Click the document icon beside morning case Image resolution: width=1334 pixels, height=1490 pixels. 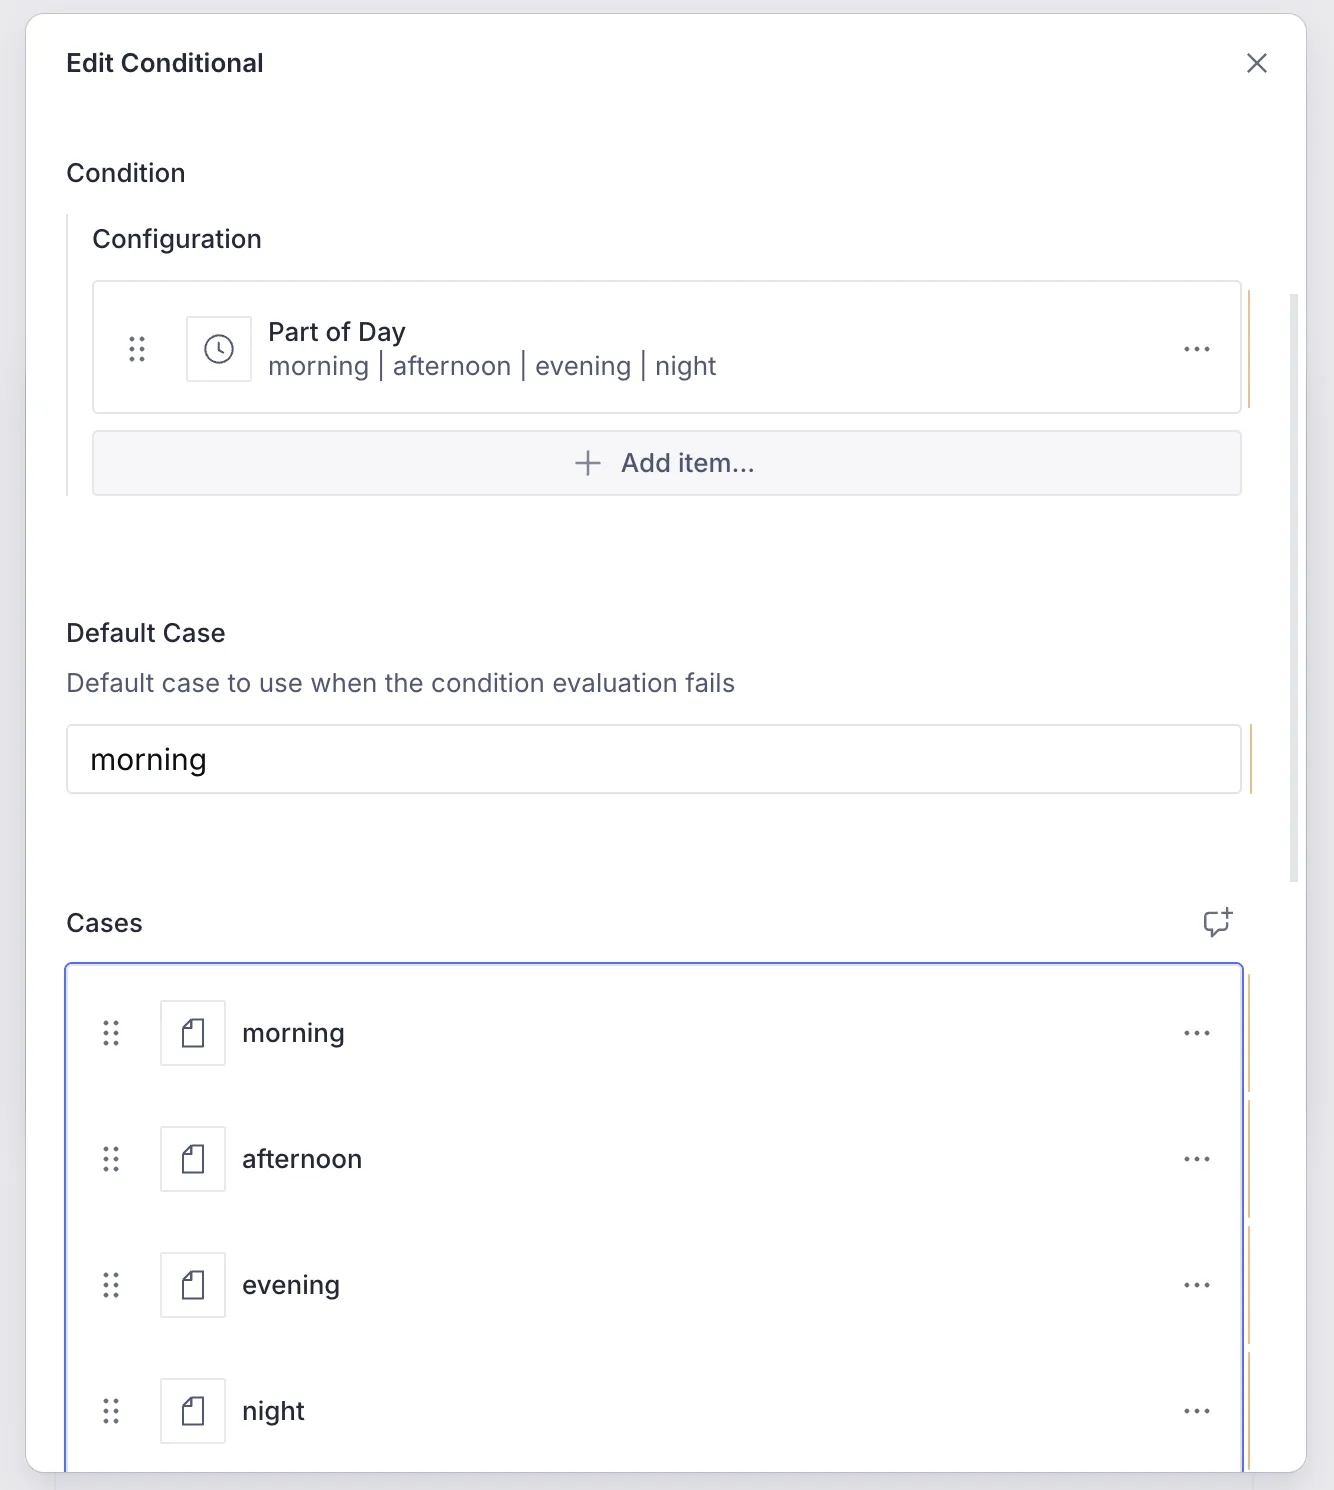(192, 1033)
